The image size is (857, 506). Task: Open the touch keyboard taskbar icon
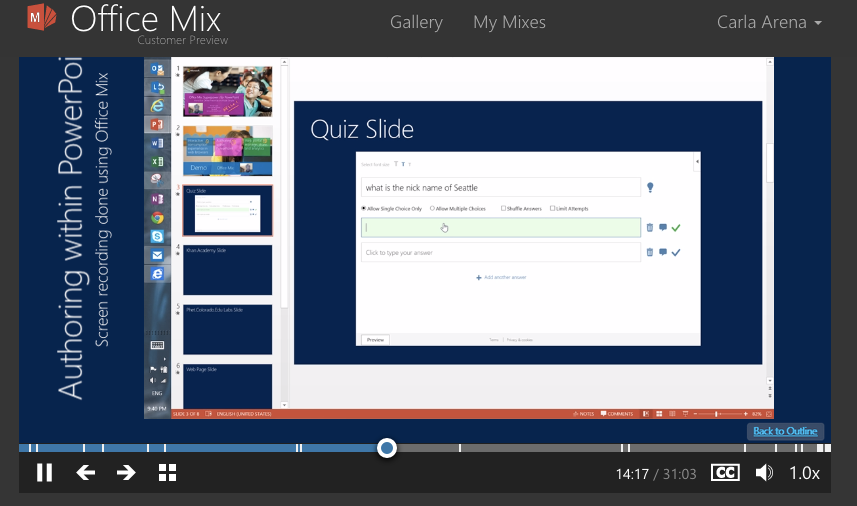157,345
